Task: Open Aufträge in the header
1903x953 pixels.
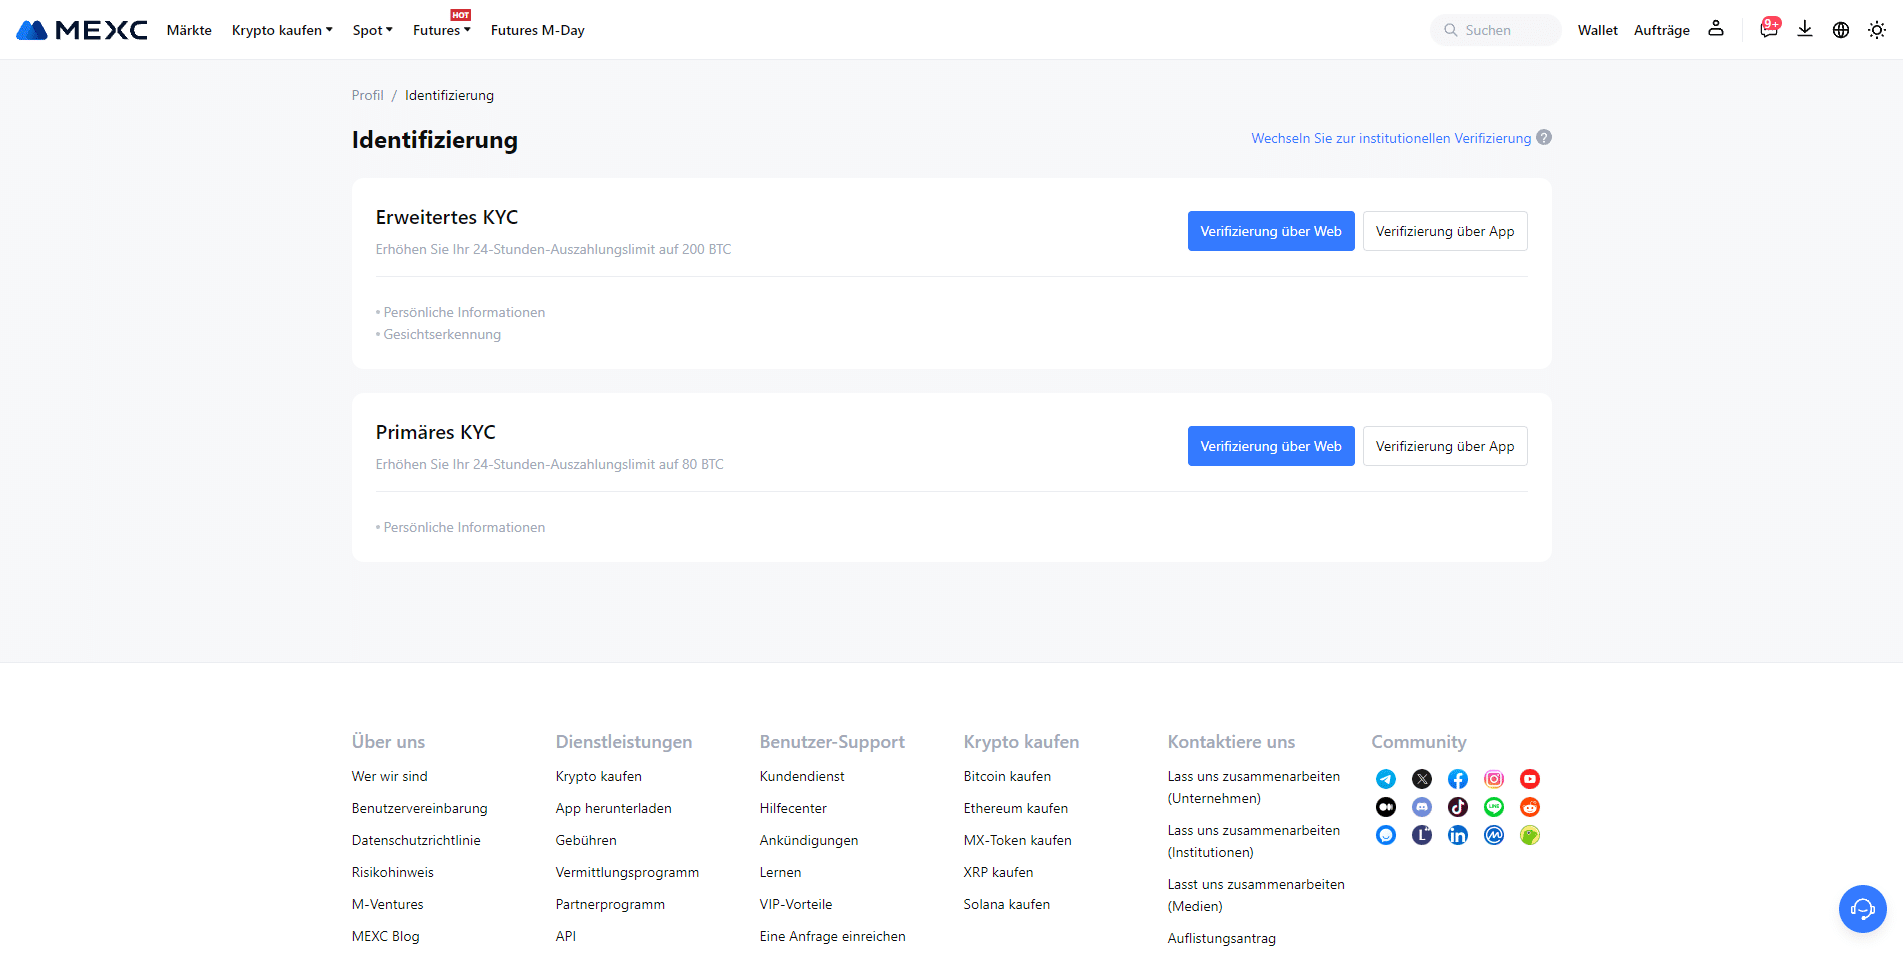Action: pyautogui.click(x=1662, y=30)
